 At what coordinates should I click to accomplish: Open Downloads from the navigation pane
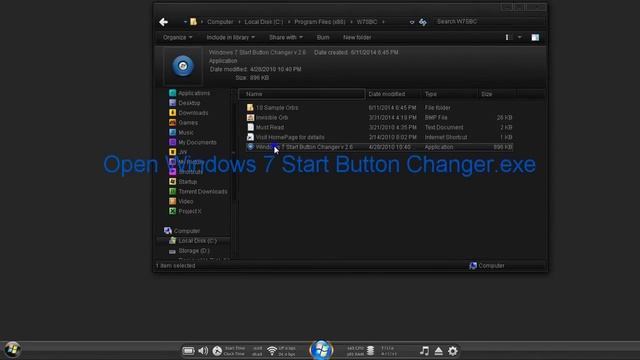(x=193, y=113)
